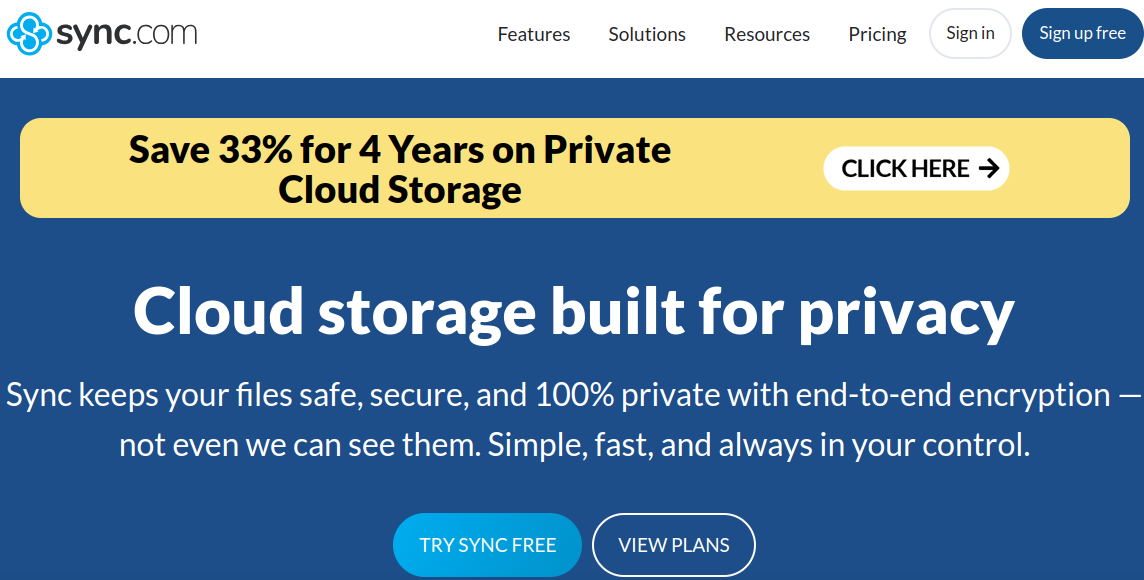The height and width of the screenshot is (580, 1144).
Task: Open the Features menu
Action: point(534,34)
